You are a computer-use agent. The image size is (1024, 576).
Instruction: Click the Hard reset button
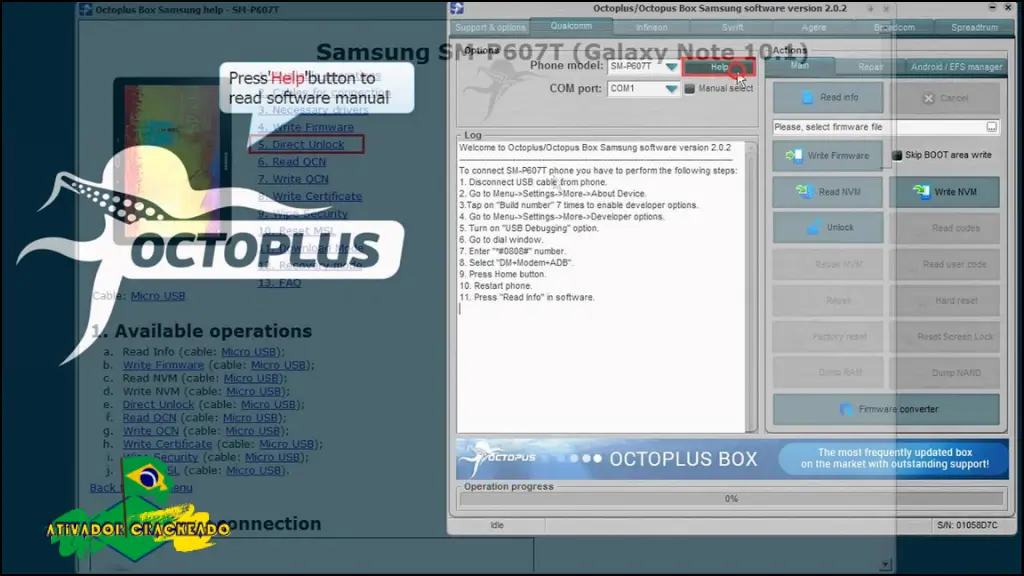tap(944, 300)
